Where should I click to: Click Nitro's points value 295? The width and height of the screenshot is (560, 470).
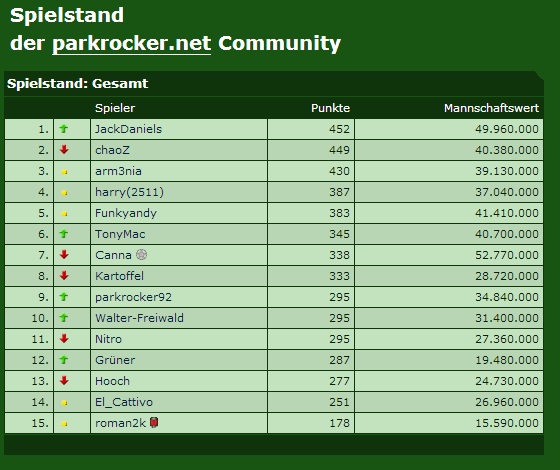point(339,339)
